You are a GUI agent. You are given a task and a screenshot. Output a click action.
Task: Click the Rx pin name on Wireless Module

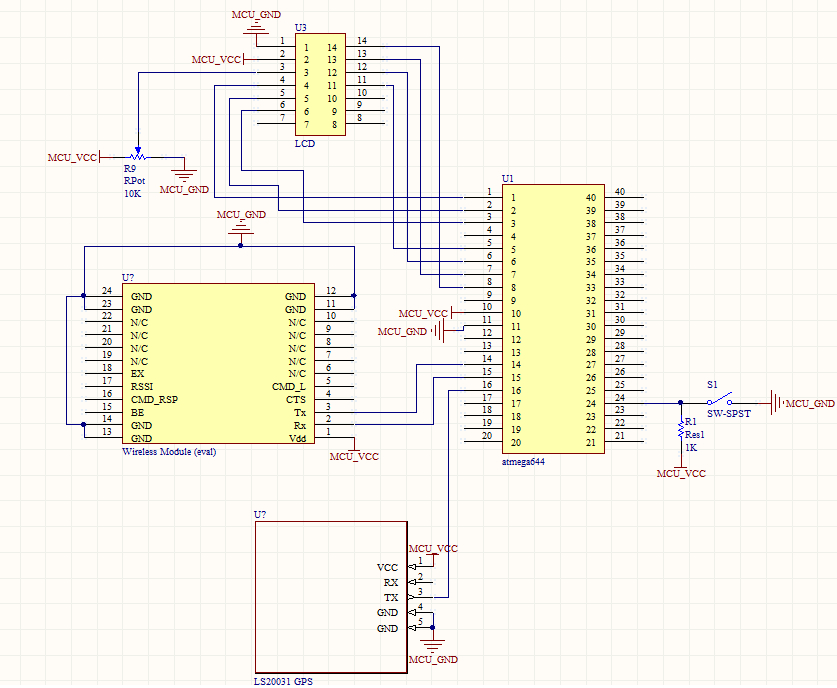299,425
